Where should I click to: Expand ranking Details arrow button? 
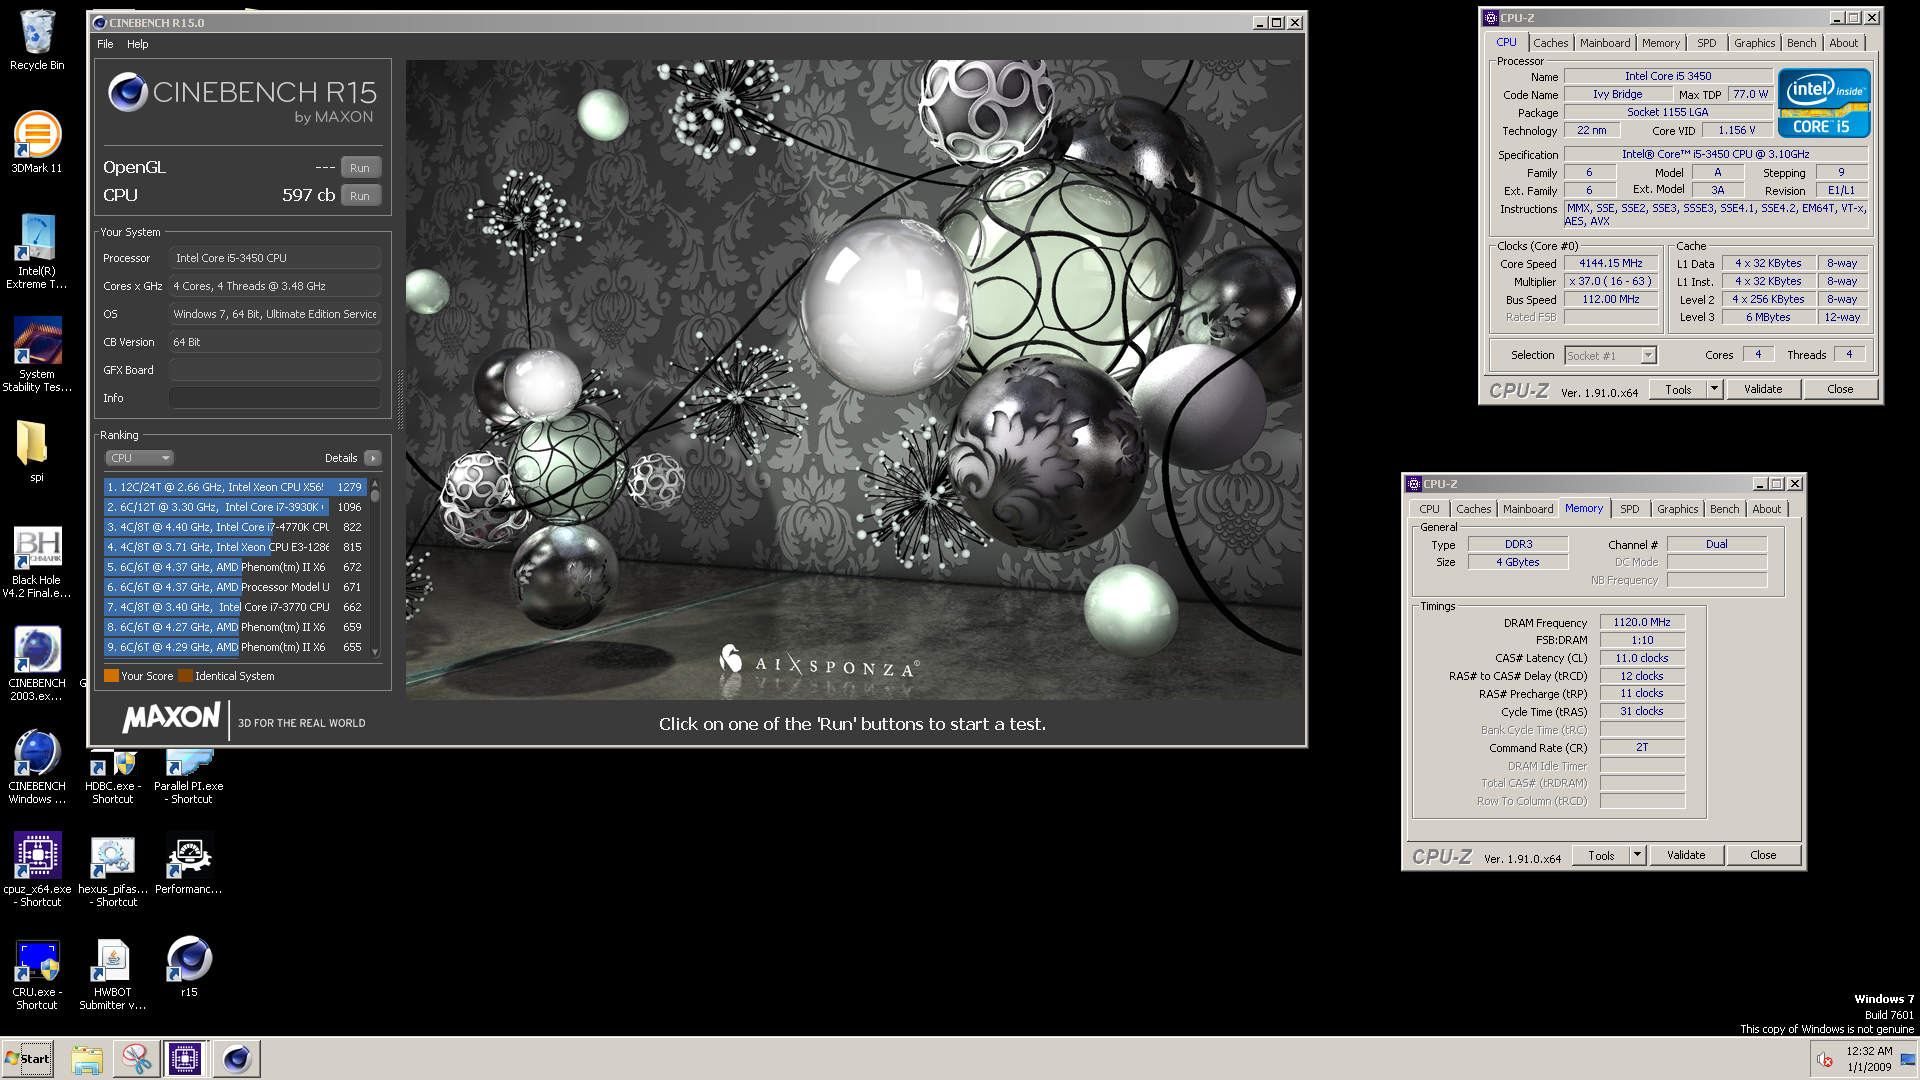[373, 458]
